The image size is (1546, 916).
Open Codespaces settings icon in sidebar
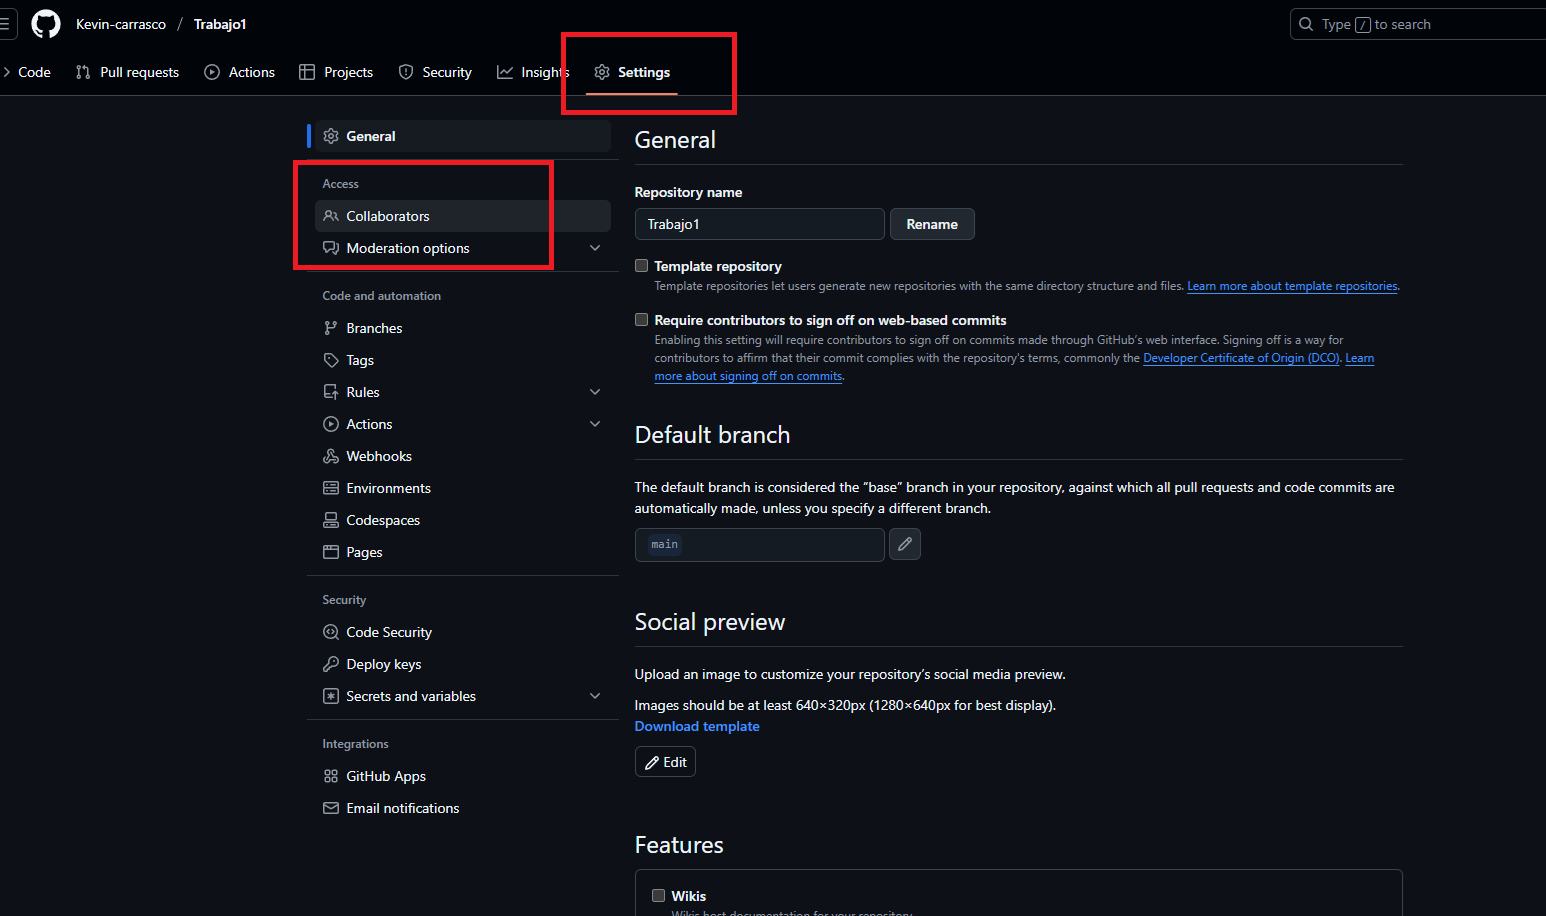tap(331, 520)
